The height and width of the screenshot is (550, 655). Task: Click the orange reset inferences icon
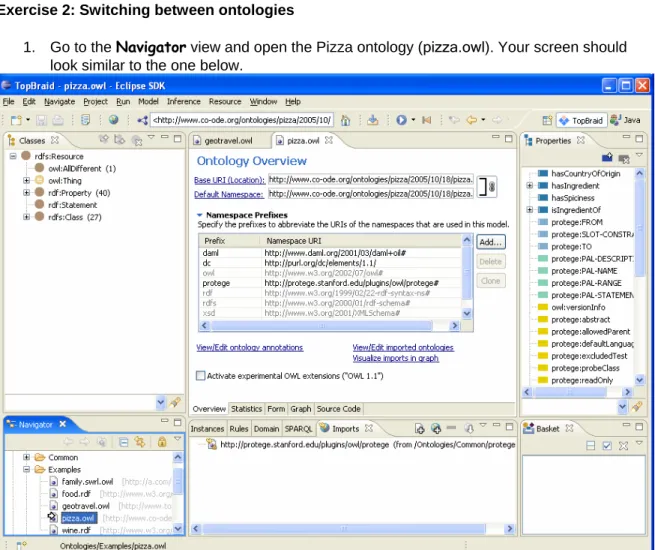tap(427, 120)
